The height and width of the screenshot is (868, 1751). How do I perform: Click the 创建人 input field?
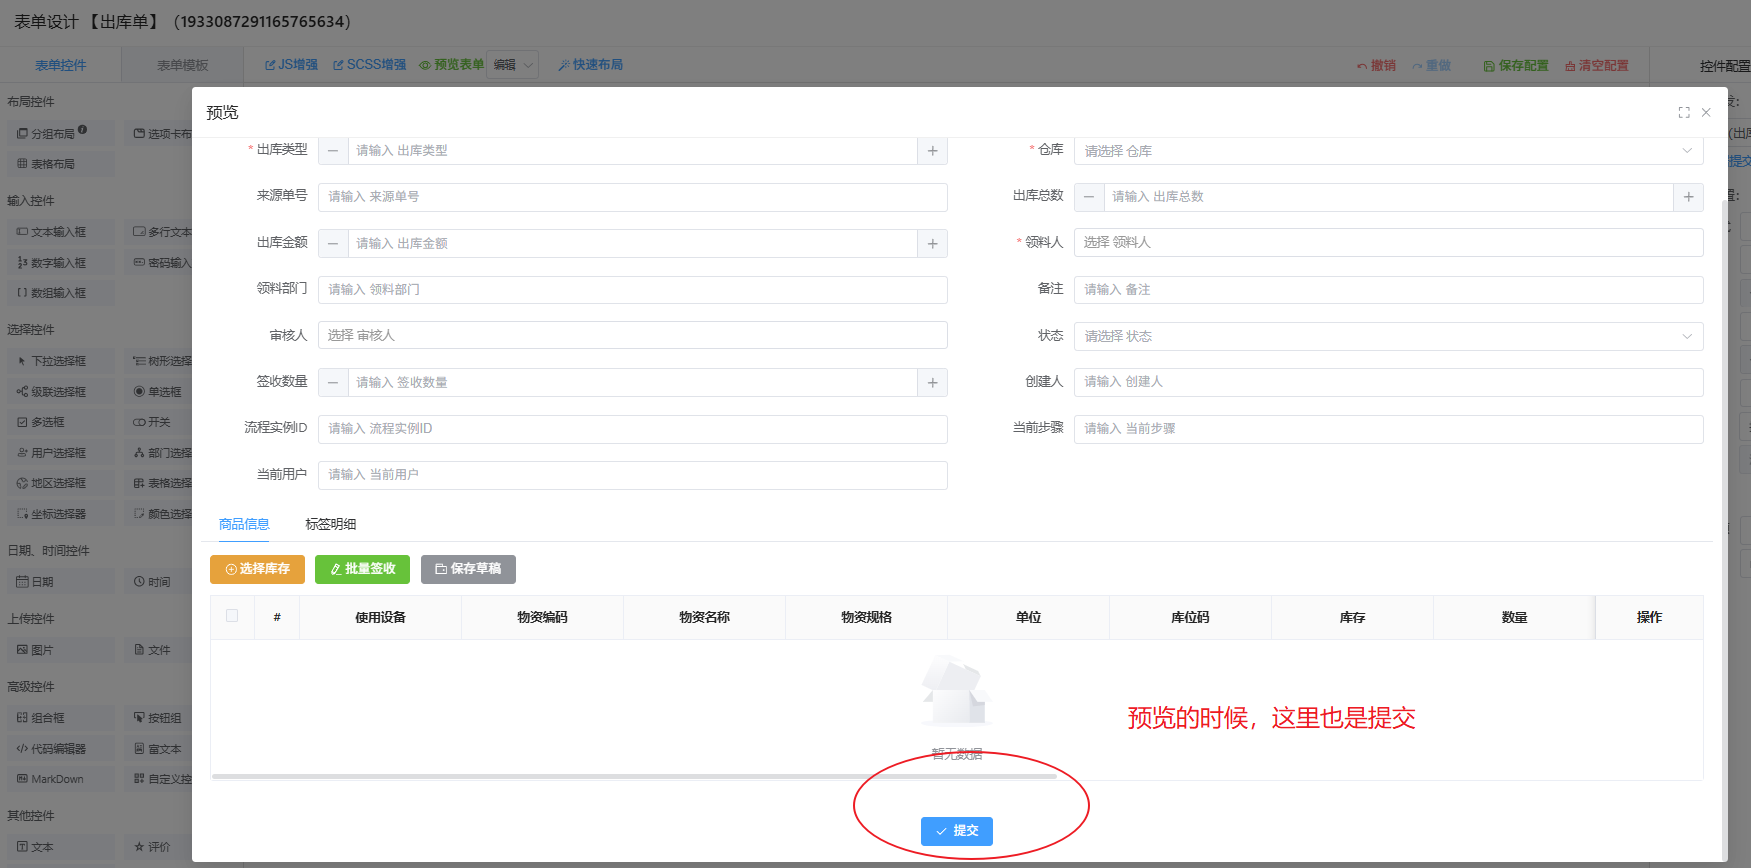(1388, 382)
